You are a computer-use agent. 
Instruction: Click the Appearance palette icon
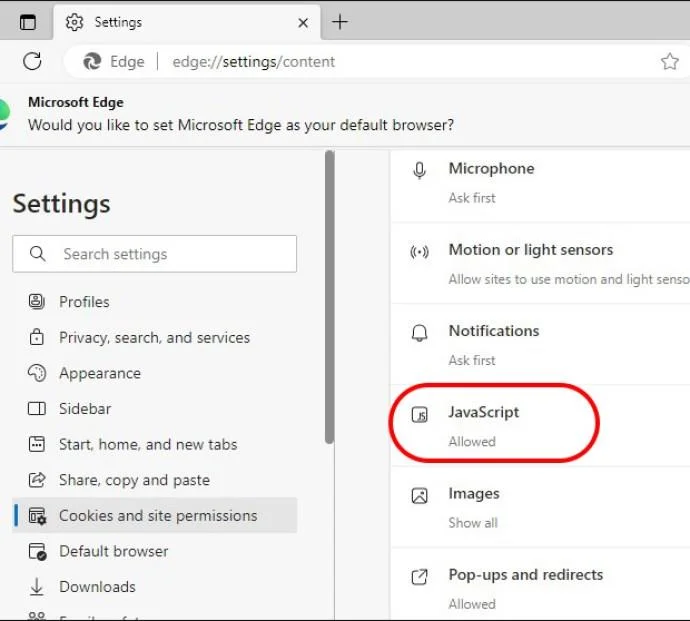pos(37,373)
